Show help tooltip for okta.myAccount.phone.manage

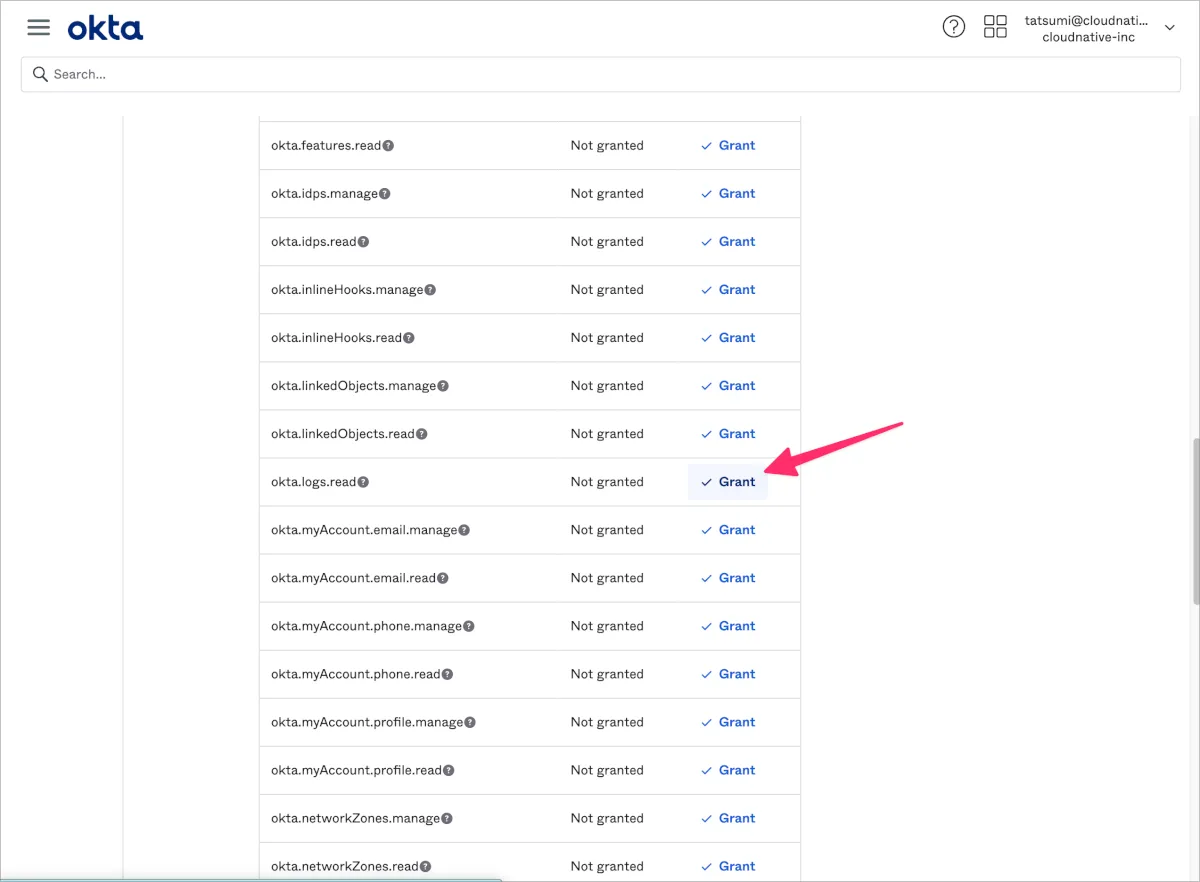click(x=469, y=626)
